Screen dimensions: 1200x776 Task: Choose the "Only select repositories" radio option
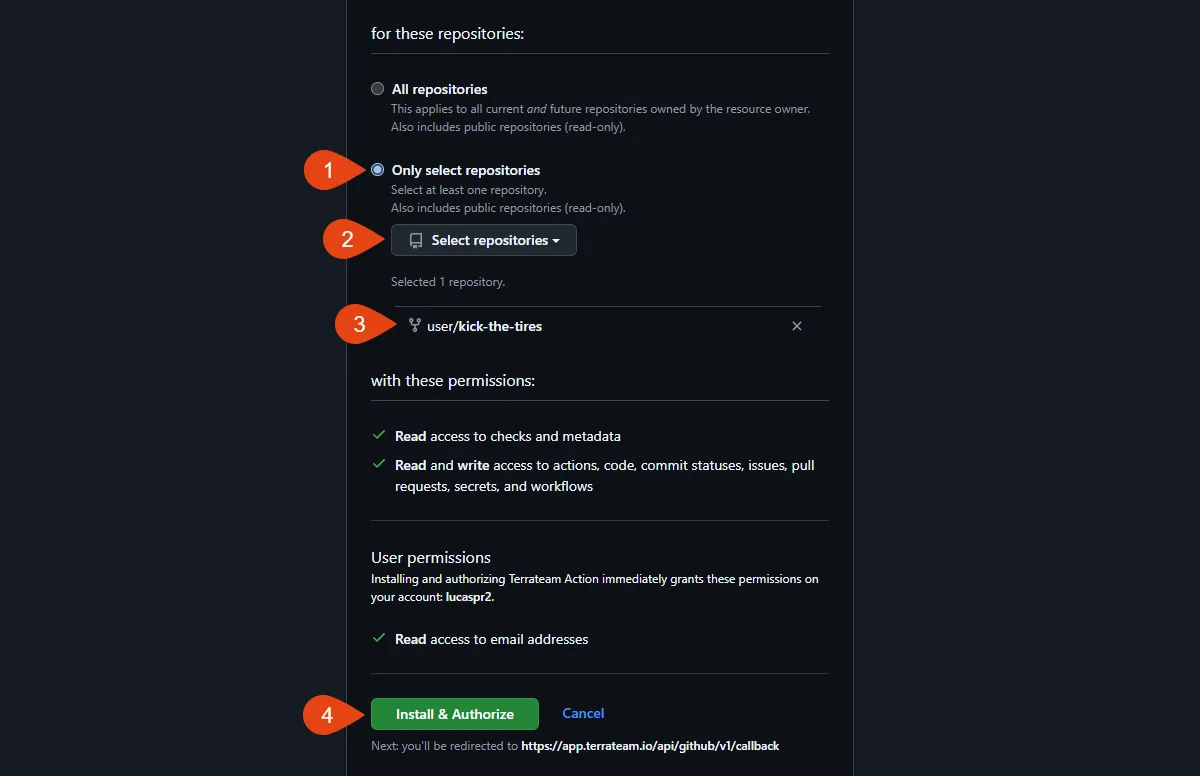tap(377, 170)
